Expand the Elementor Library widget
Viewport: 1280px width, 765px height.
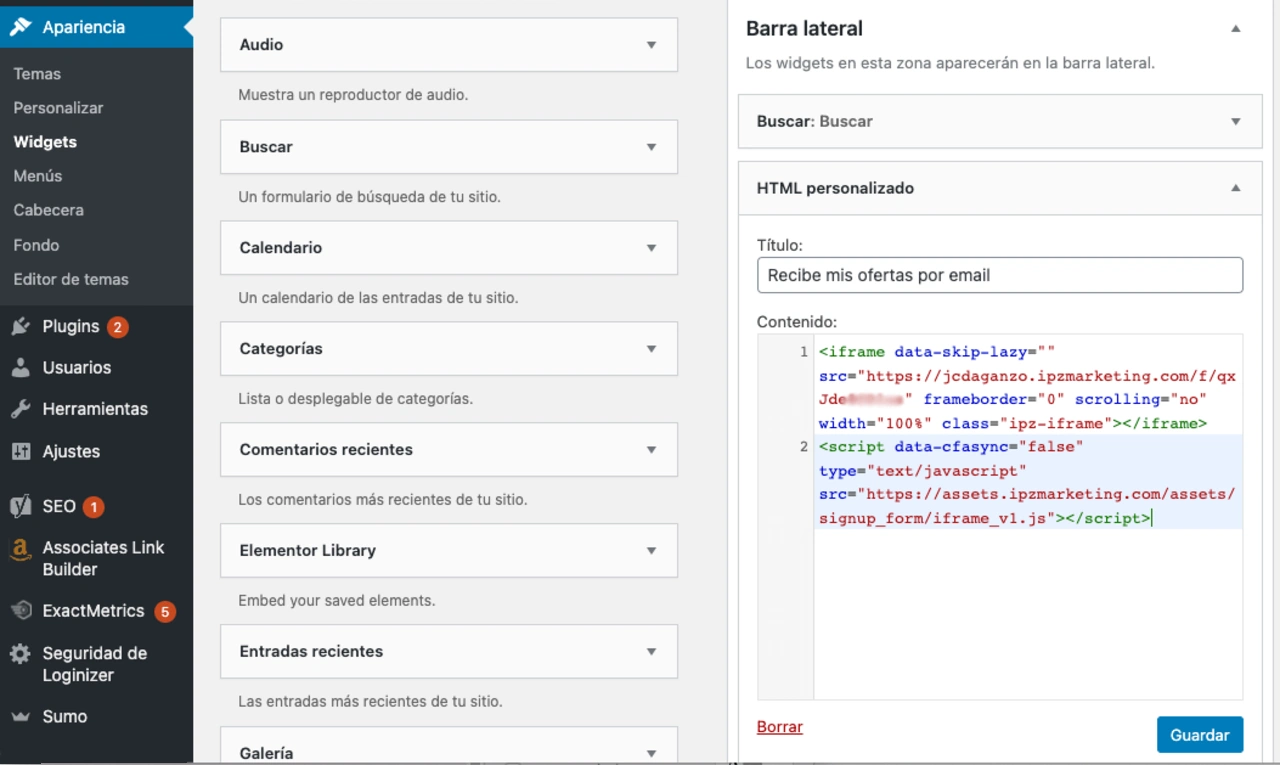click(x=651, y=551)
